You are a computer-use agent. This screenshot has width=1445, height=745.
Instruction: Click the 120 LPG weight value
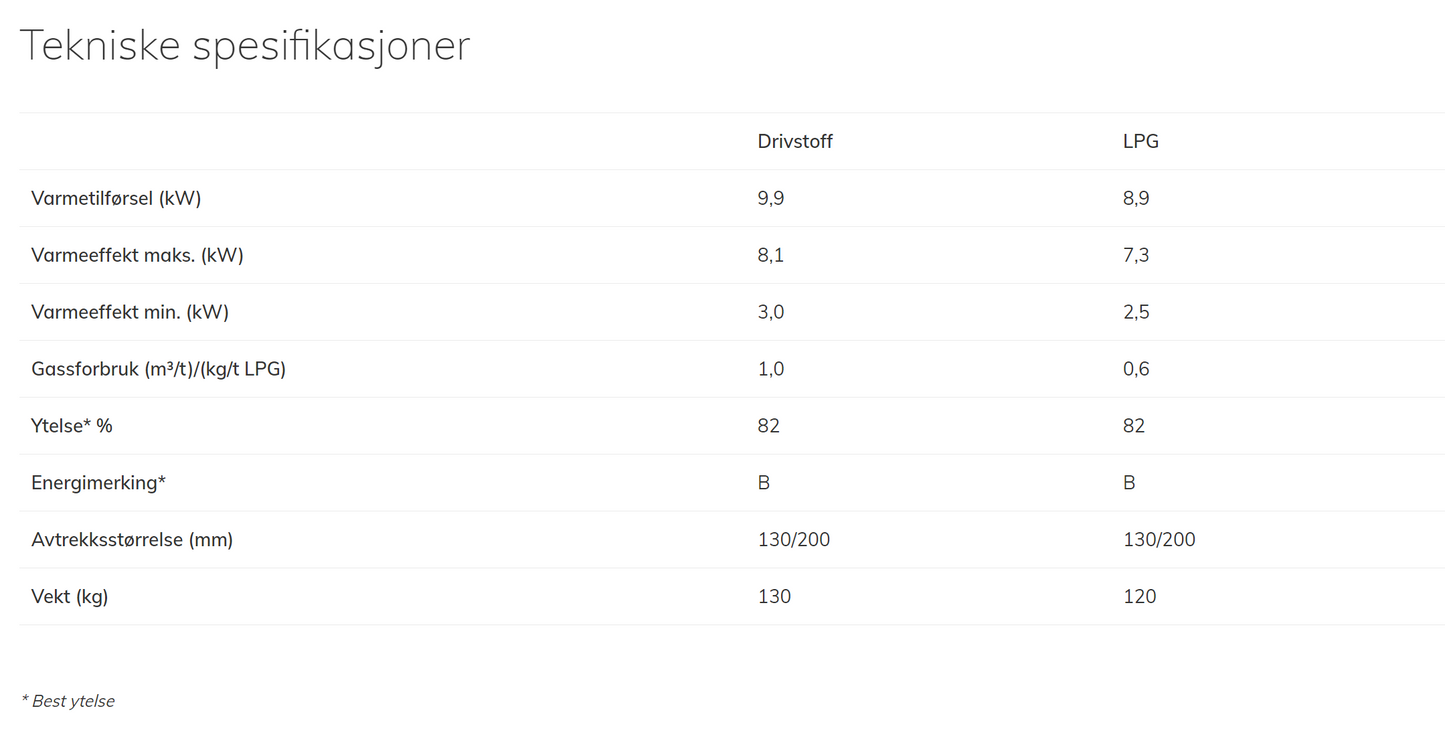tap(1139, 597)
